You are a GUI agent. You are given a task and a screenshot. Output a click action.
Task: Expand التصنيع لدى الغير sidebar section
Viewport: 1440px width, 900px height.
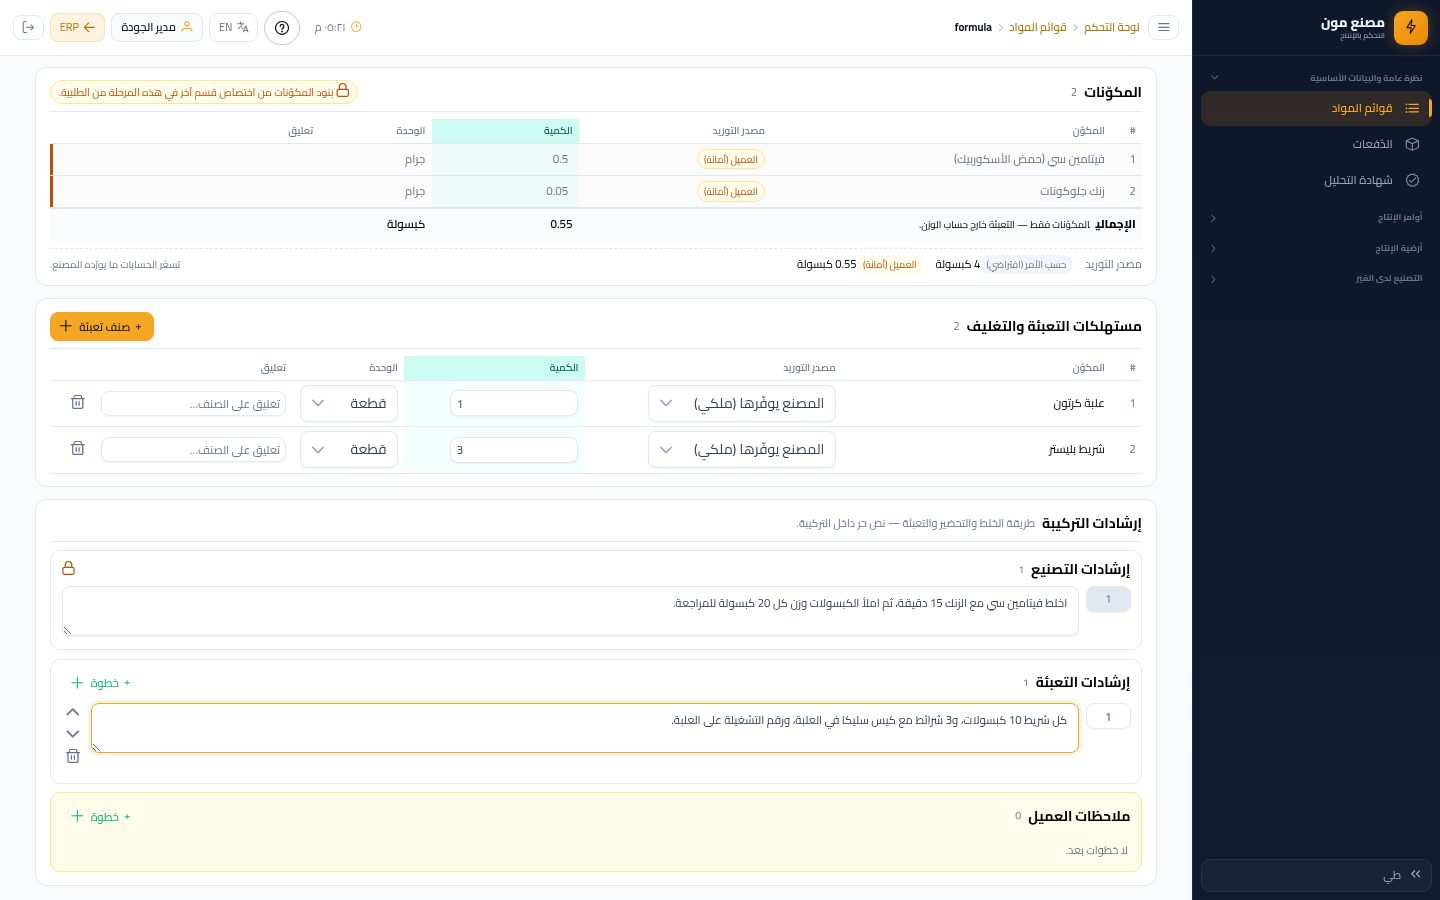coord(1316,278)
